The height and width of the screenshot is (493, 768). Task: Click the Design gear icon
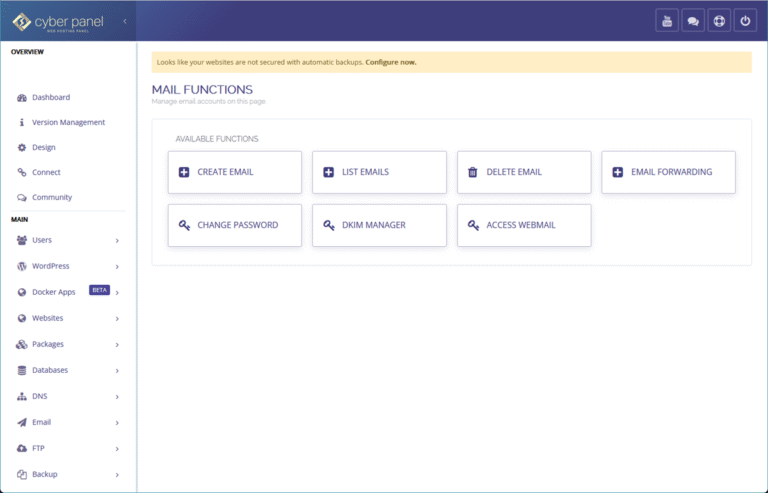tap(22, 147)
